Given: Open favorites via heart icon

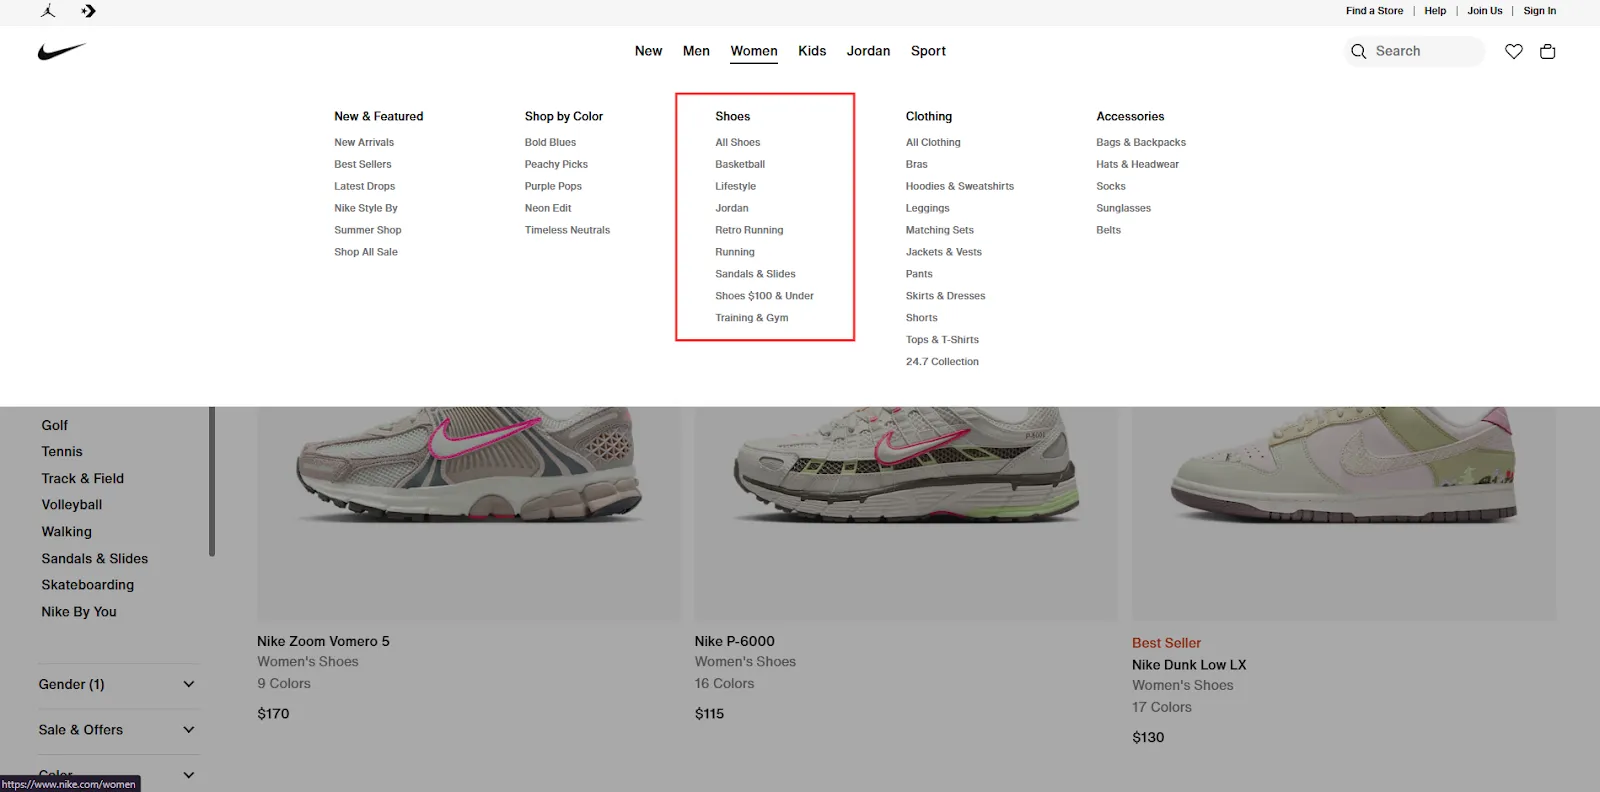Looking at the screenshot, I should (1514, 51).
